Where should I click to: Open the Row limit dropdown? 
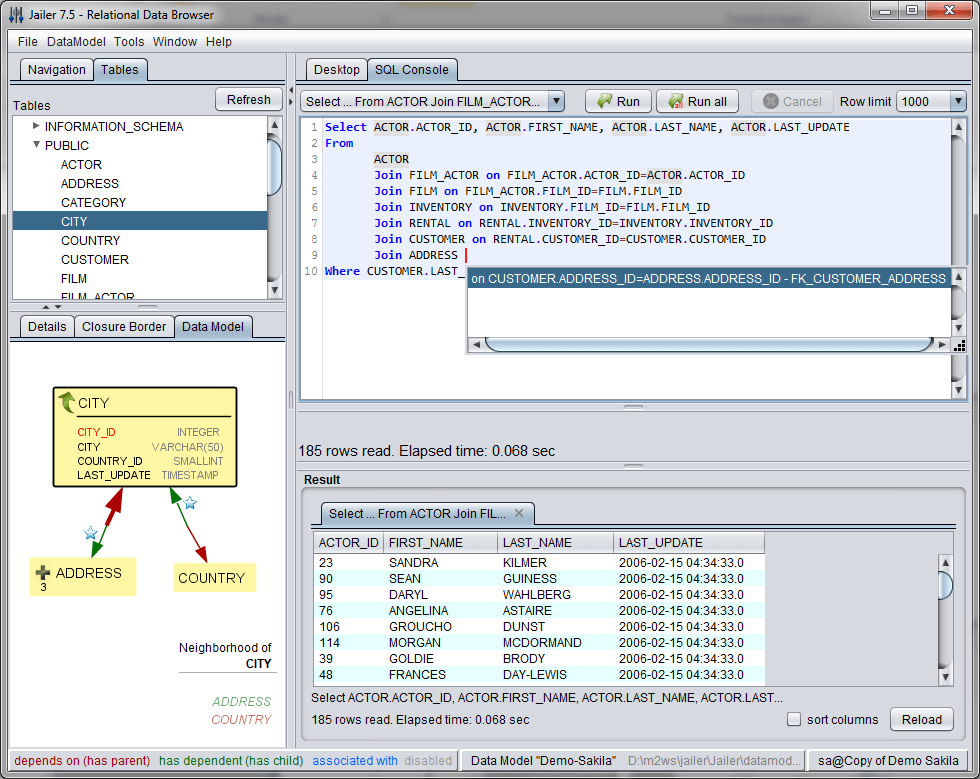[x=957, y=101]
